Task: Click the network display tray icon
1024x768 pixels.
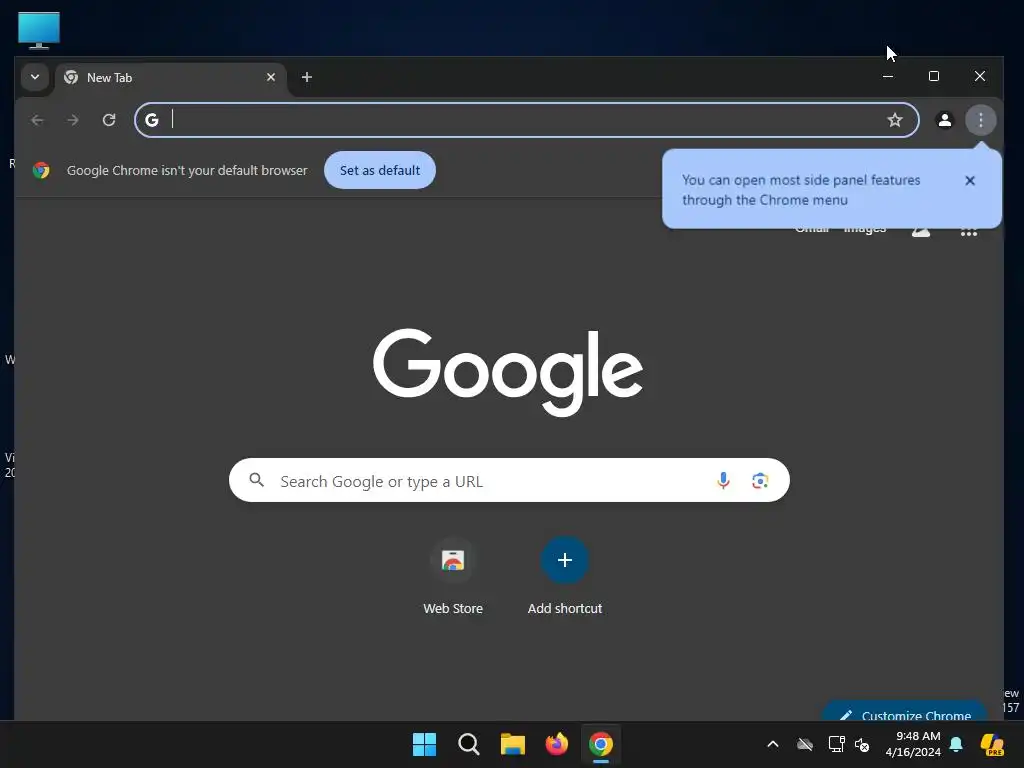Action: 837,744
